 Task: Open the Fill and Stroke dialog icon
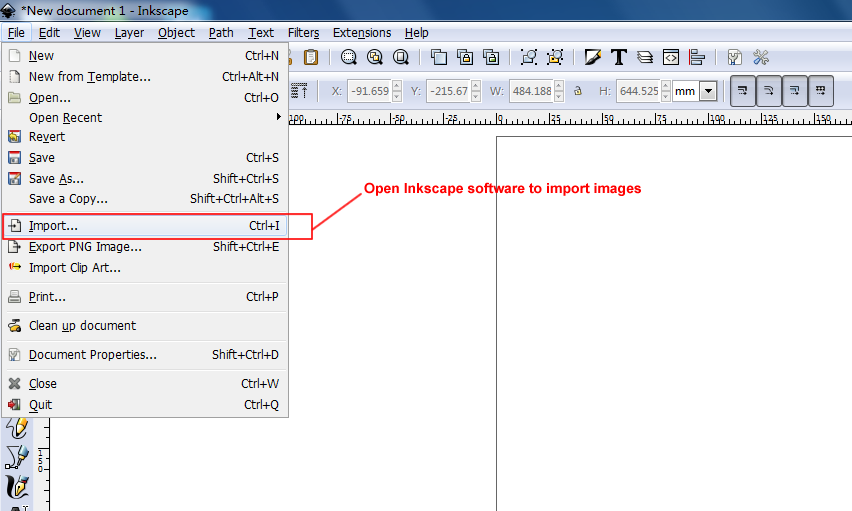click(x=593, y=57)
